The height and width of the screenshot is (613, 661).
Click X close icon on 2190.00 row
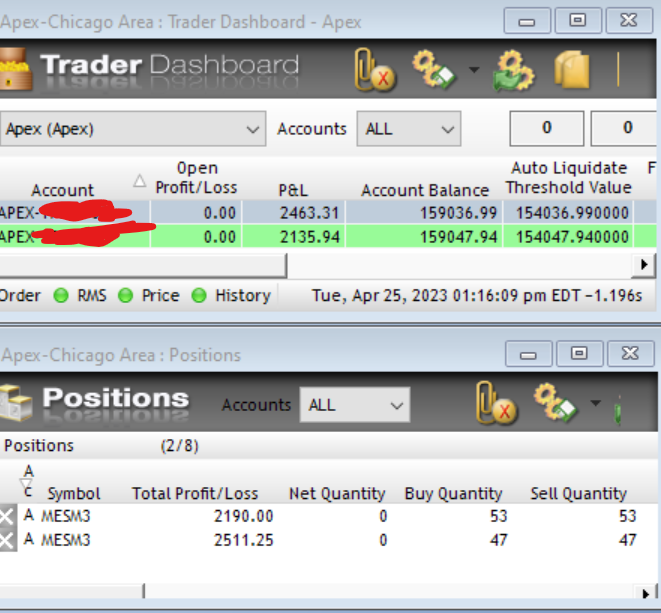[8, 516]
